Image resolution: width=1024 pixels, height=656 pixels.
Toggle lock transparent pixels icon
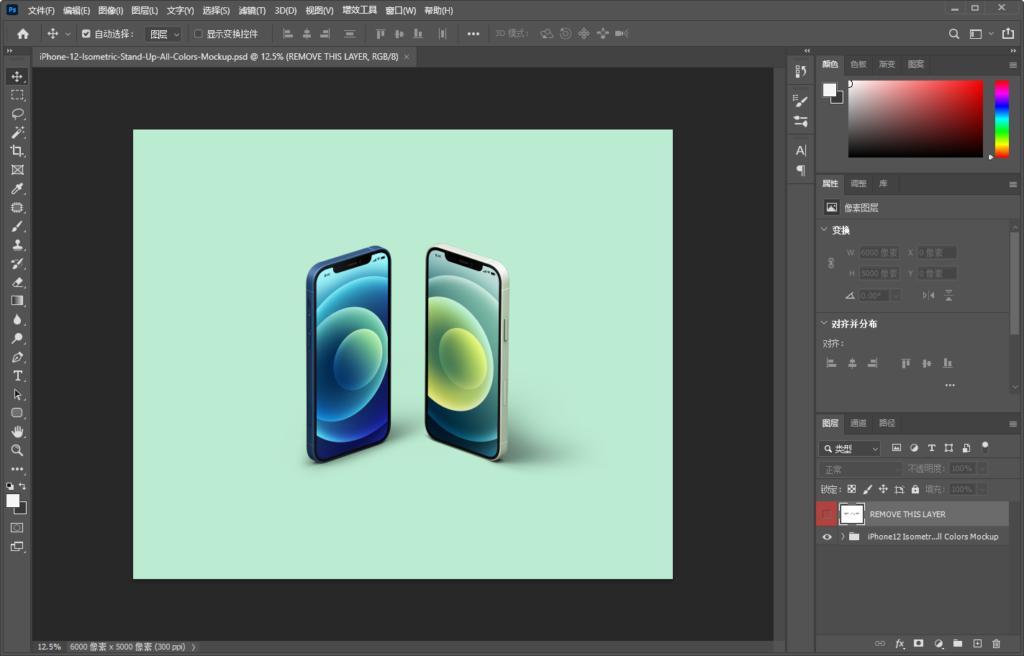[x=852, y=489]
